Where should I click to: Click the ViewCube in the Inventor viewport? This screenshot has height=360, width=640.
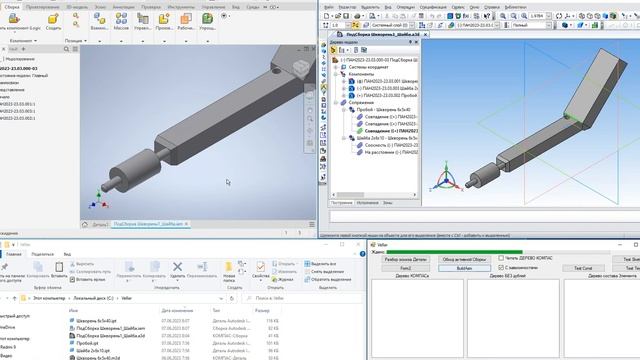(x=301, y=68)
